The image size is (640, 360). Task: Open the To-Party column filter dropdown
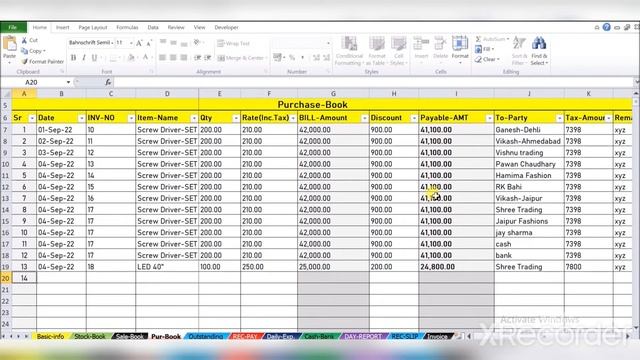coord(559,118)
